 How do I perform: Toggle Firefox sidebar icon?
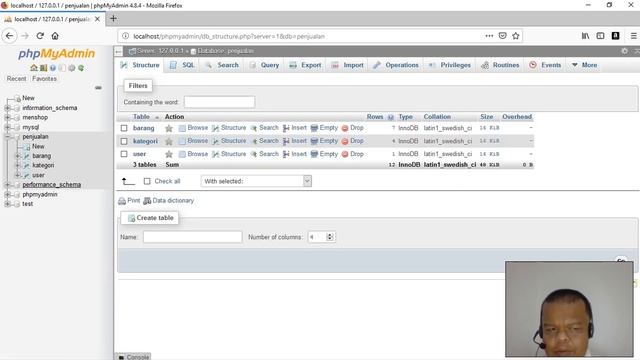[600, 36]
